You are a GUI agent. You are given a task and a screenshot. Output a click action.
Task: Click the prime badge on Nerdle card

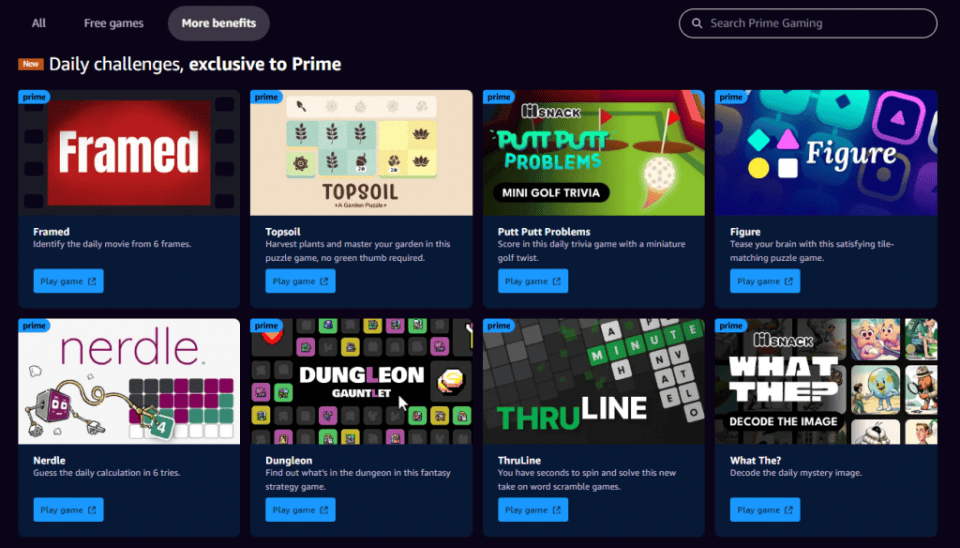34,325
